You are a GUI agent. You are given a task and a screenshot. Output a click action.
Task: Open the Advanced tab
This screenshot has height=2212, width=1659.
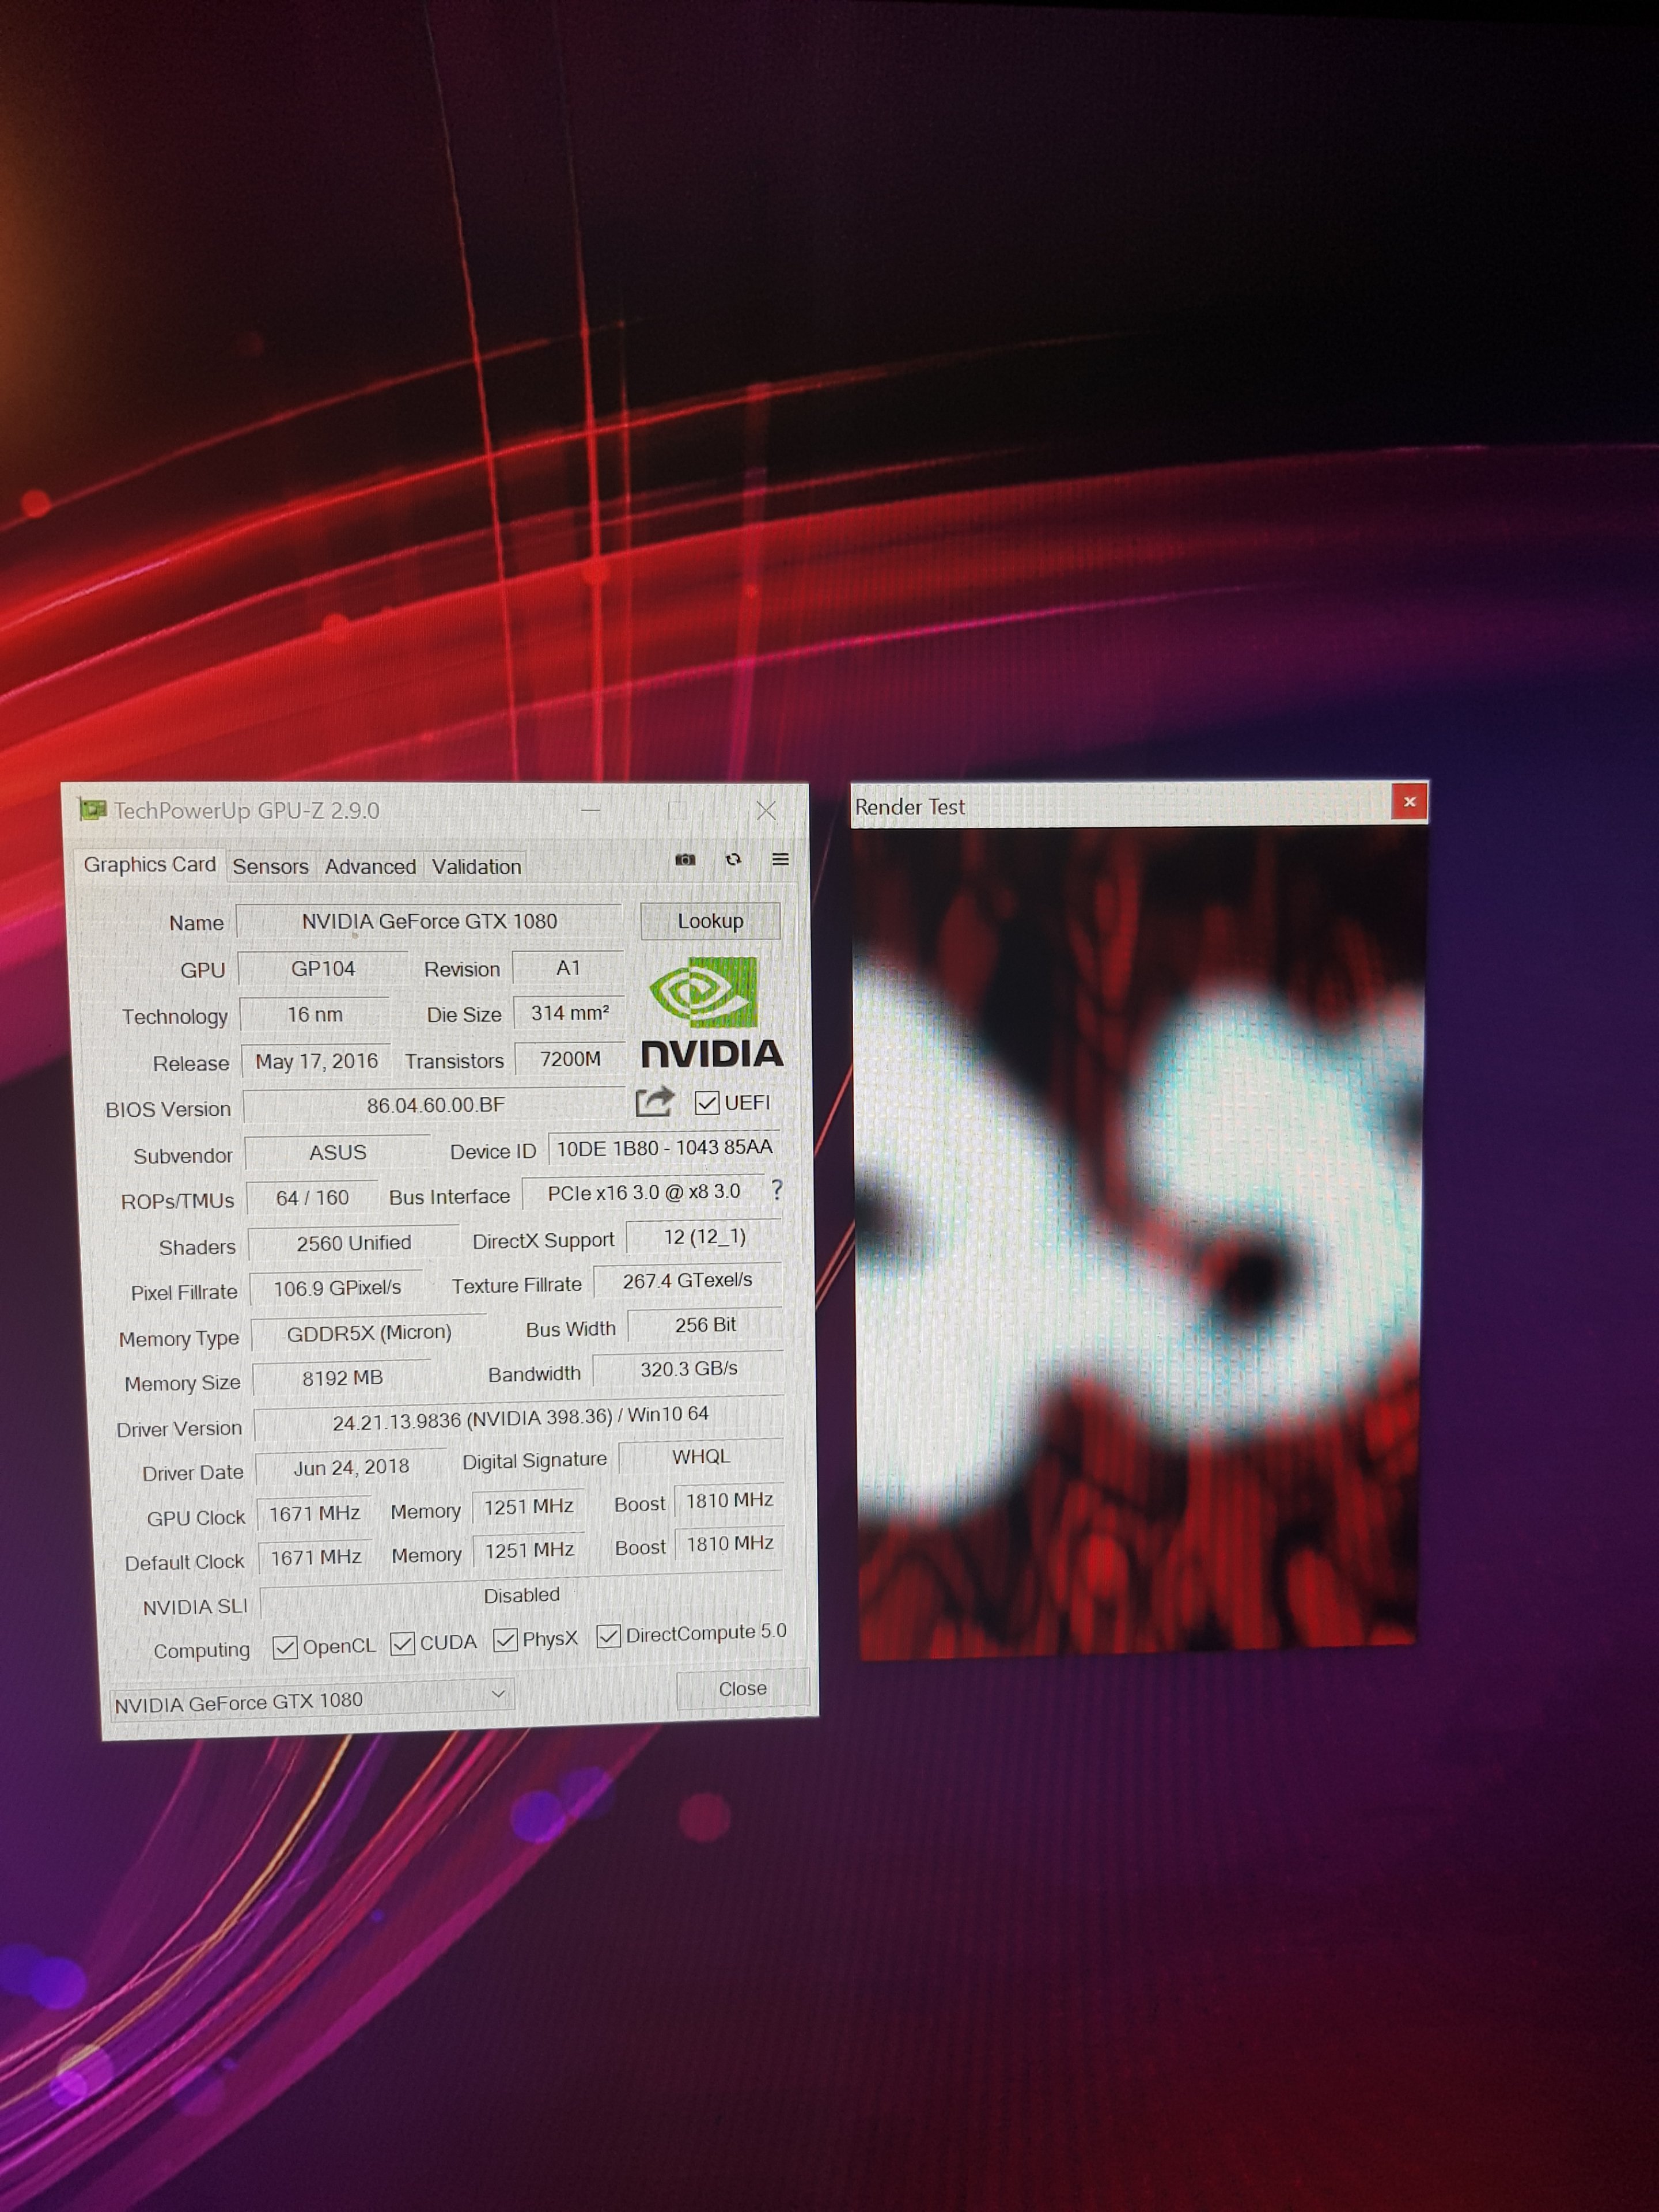click(x=370, y=866)
